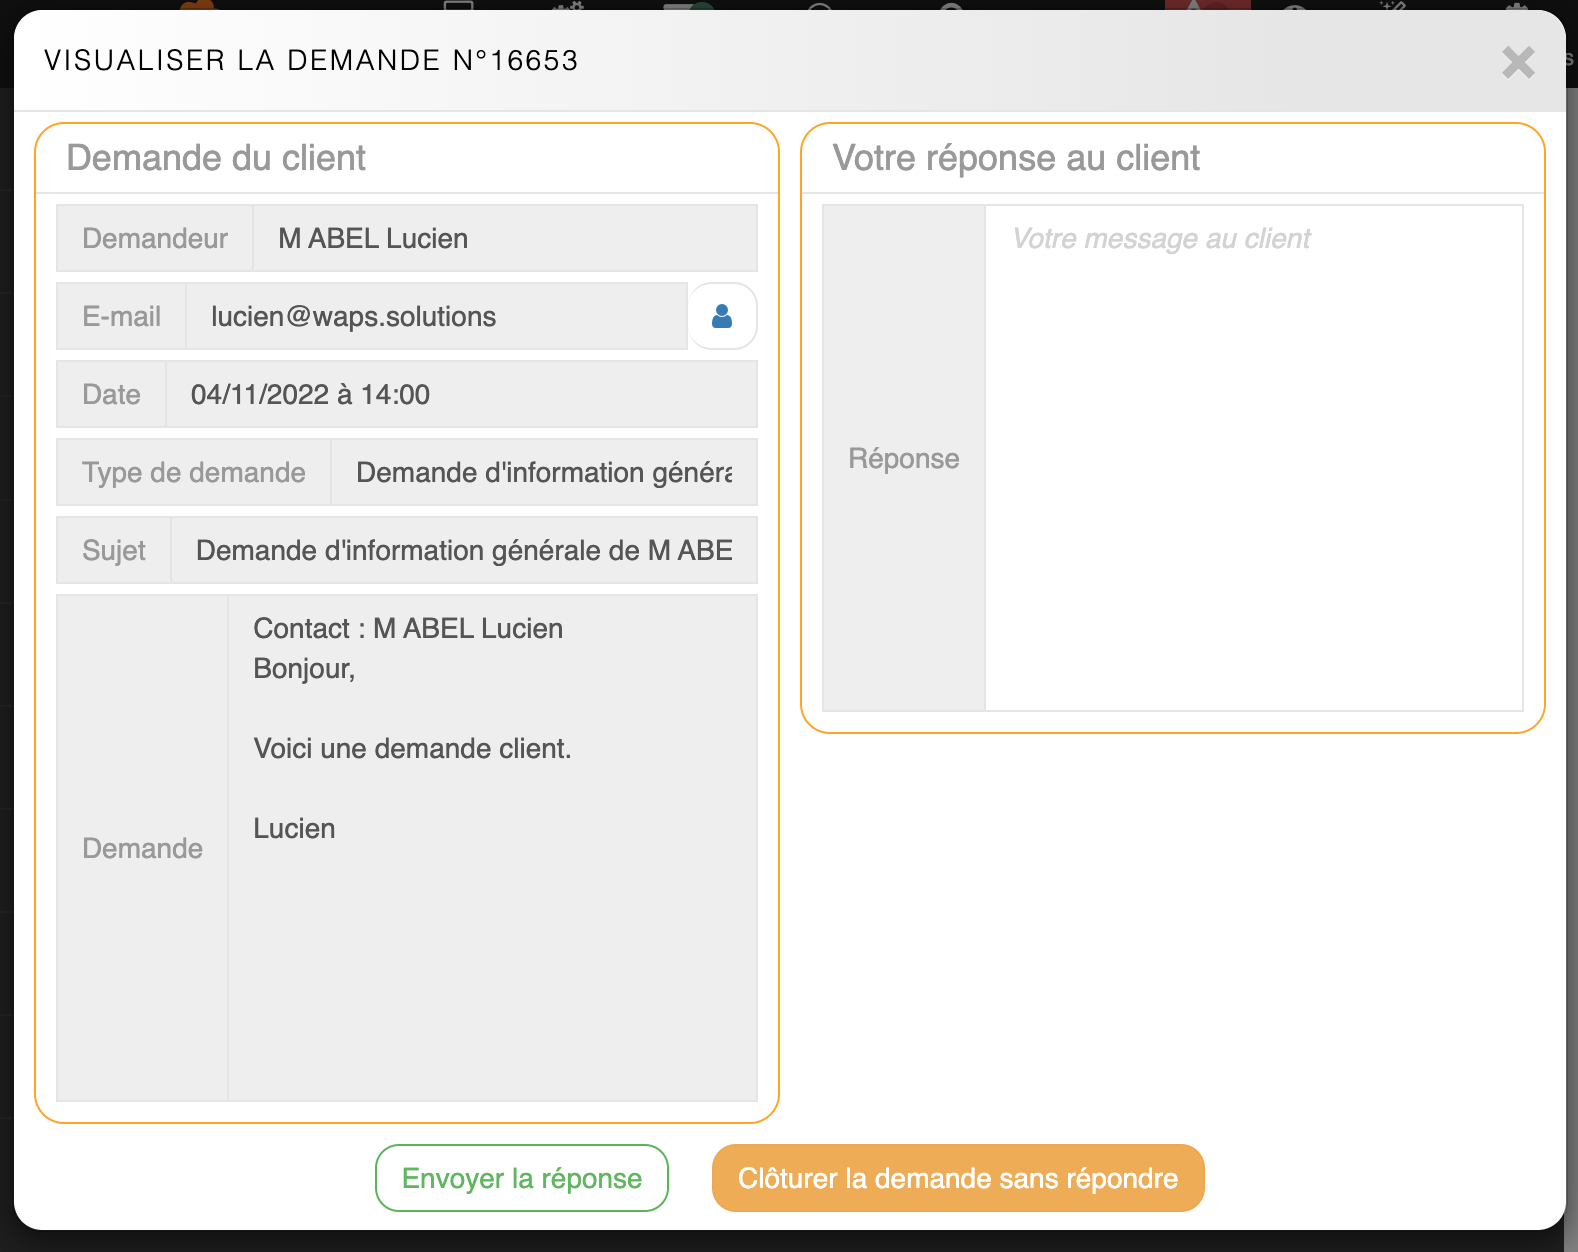The width and height of the screenshot is (1578, 1252).
Task: Open the client profile icon beside e-mail
Action: click(721, 317)
